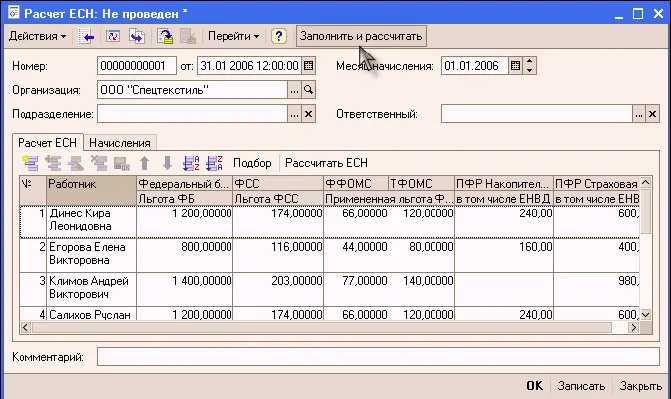
Task: Click into the Комментарий input field
Action: 378,357
